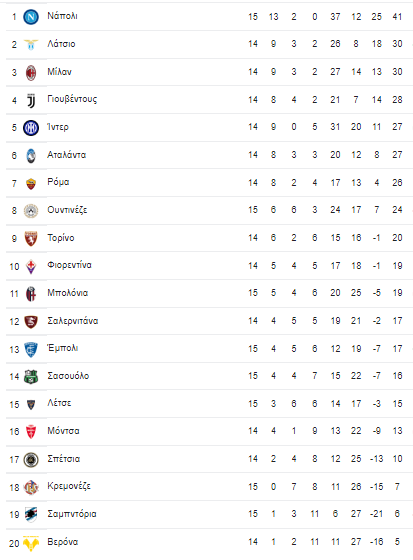The height and width of the screenshot is (560, 413).
Task: Click the Atalanta crest icon
Action: 31,156
